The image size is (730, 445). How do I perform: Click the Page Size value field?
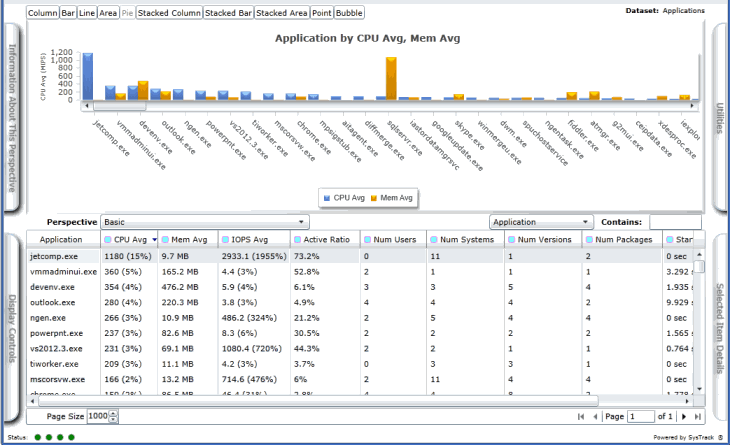pos(98,416)
